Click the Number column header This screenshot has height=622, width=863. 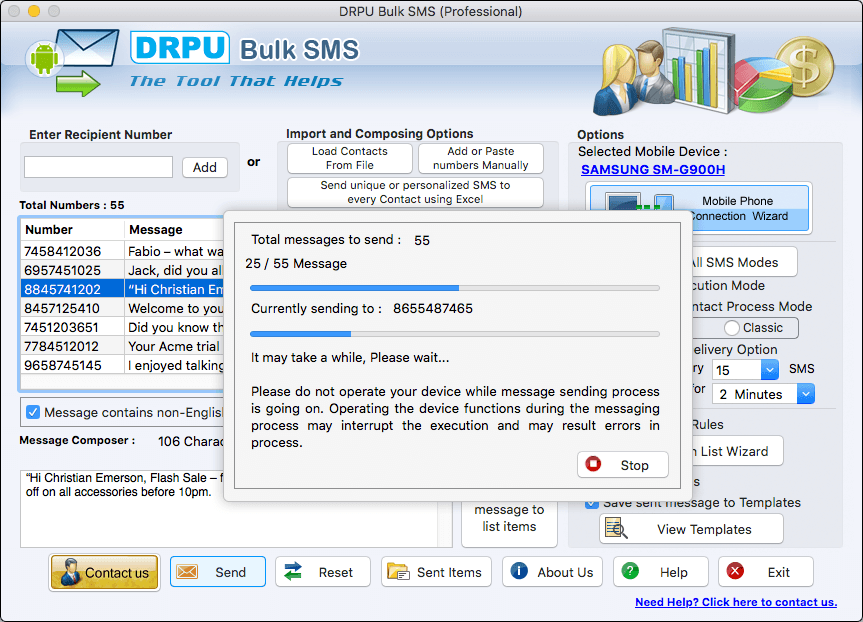click(73, 230)
